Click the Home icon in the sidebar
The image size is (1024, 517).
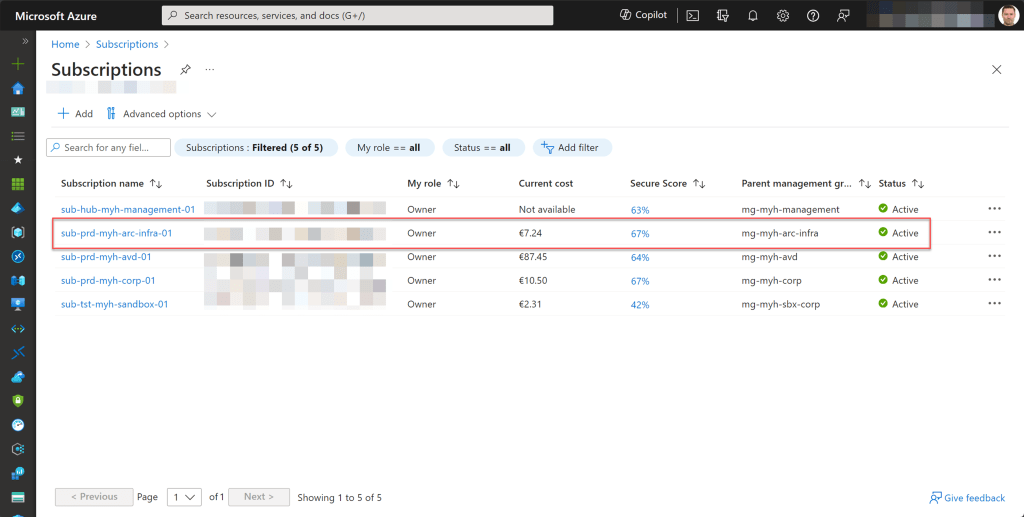coord(17,88)
